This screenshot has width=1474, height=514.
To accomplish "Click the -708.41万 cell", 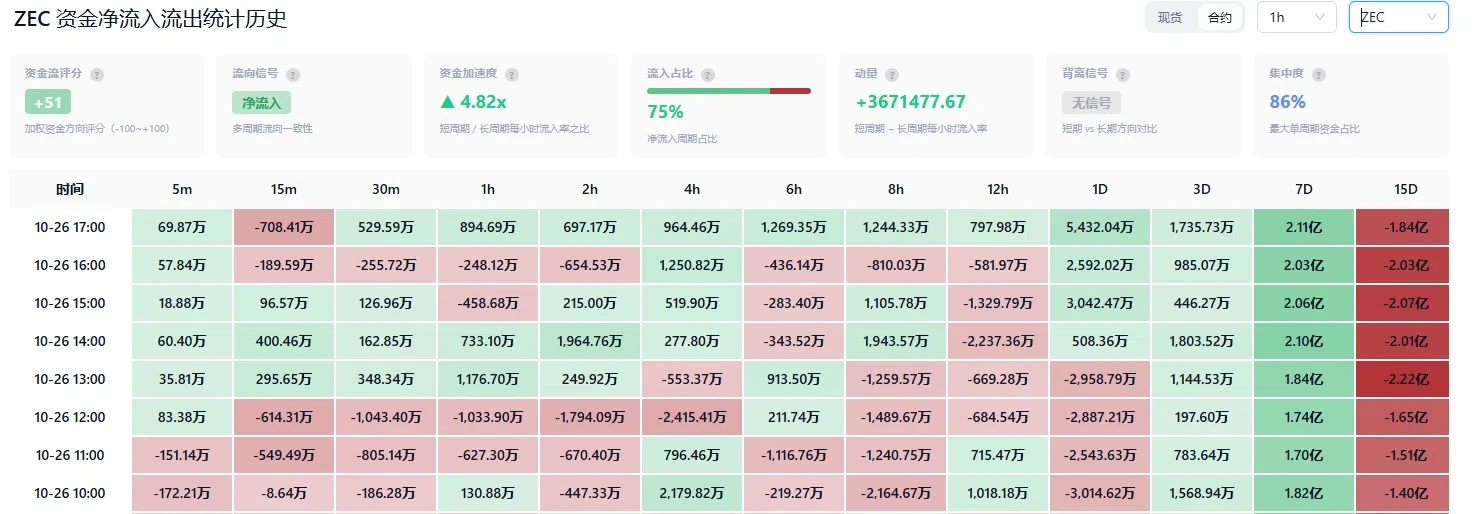I will (x=284, y=228).
